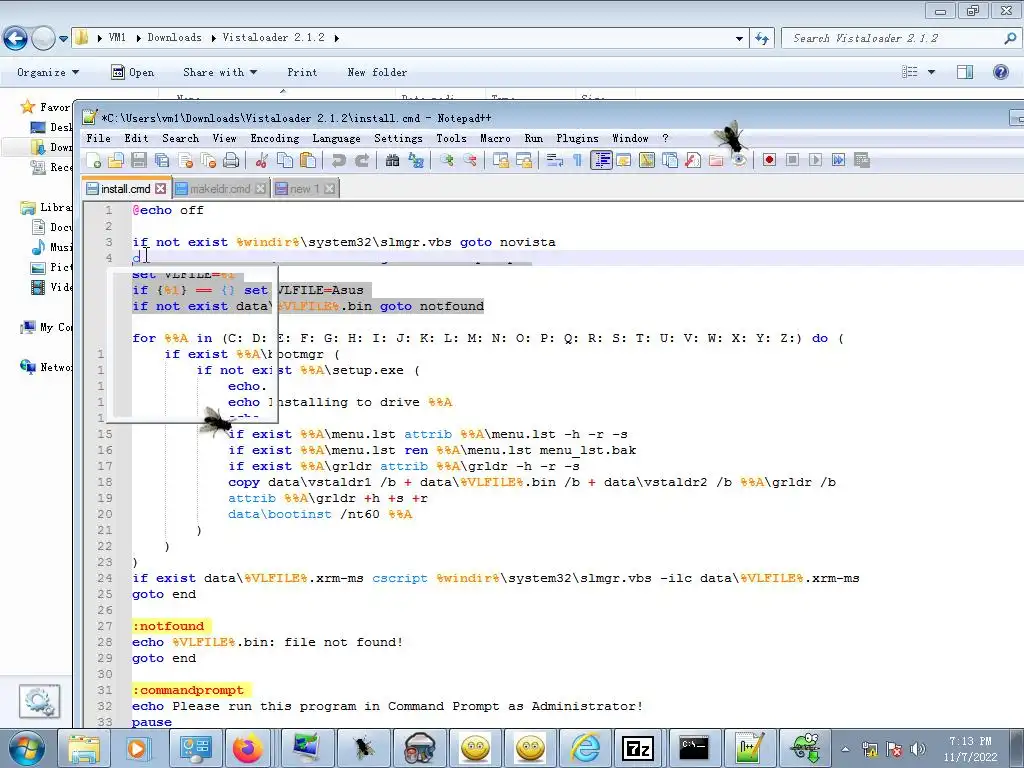1024x768 pixels.
Task: Click the Playback macro button
Action: pyautogui.click(x=815, y=160)
